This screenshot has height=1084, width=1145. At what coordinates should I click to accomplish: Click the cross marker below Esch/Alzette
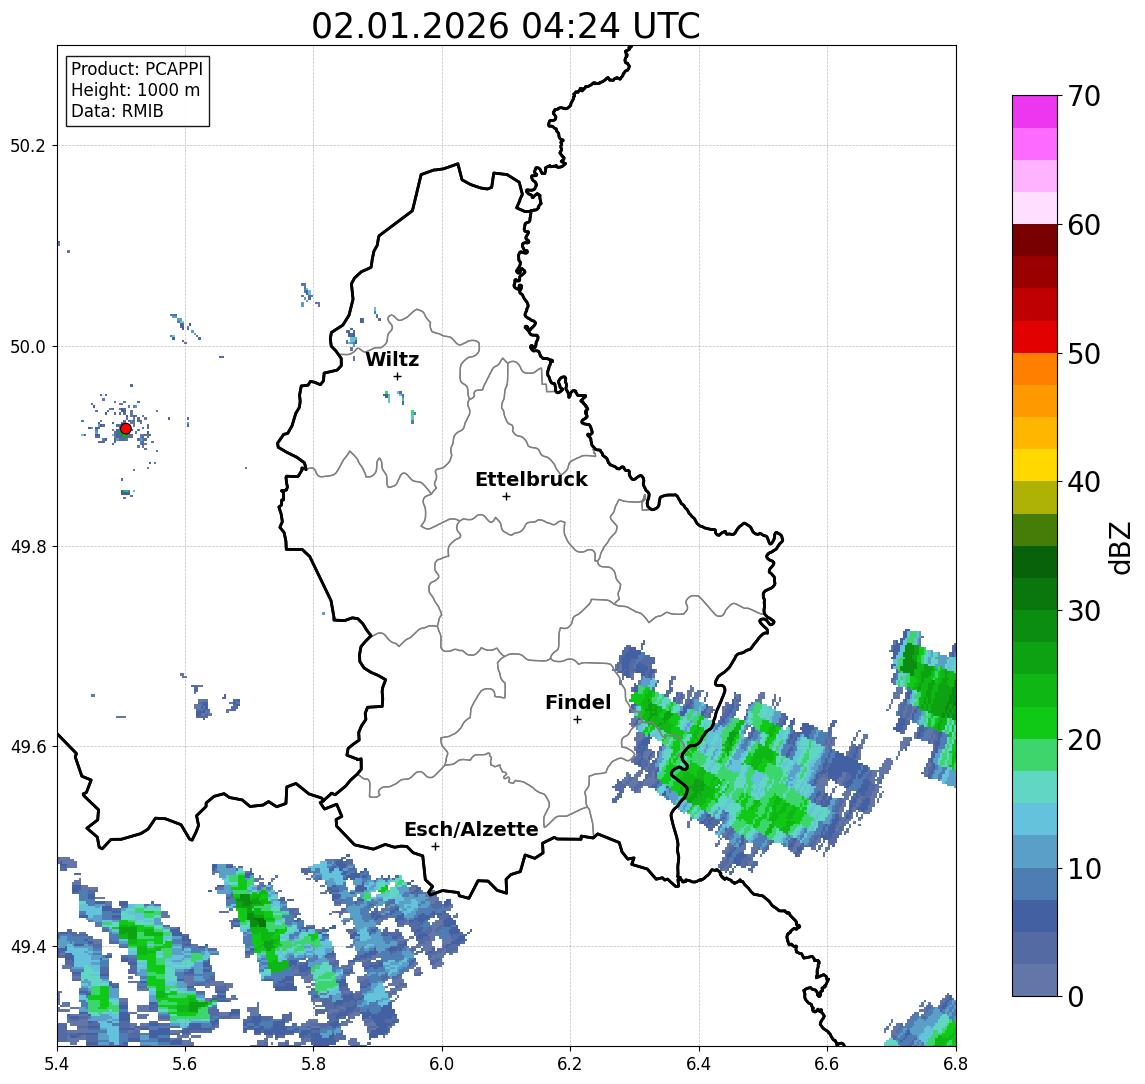(x=435, y=847)
